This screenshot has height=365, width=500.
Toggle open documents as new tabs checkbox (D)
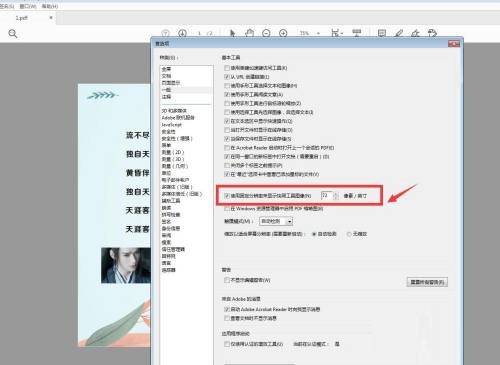[x=227, y=156]
